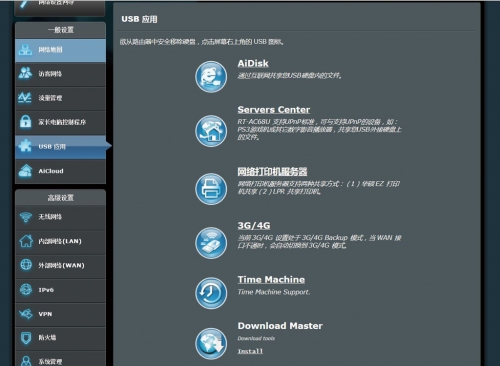This screenshot has height=366, width=500.
Task: Select the USB 应用 puzzle-piece icon
Action: point(25,146)
